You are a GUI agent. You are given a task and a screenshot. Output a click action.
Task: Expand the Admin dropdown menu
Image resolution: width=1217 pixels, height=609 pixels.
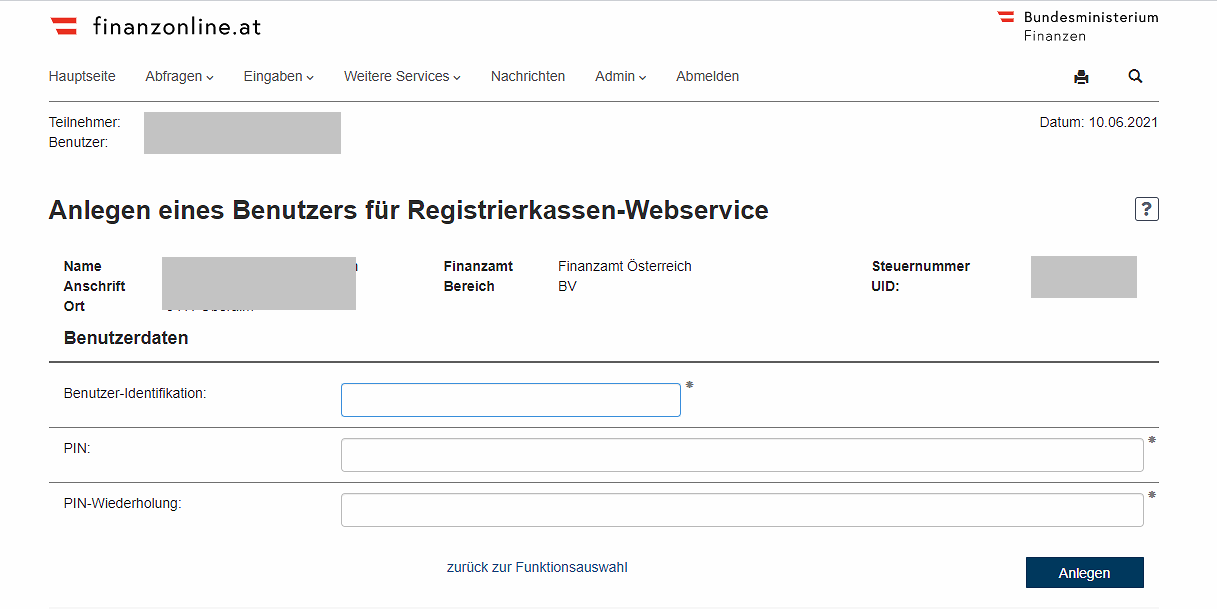pyautogui.click(x=620, y=76)
